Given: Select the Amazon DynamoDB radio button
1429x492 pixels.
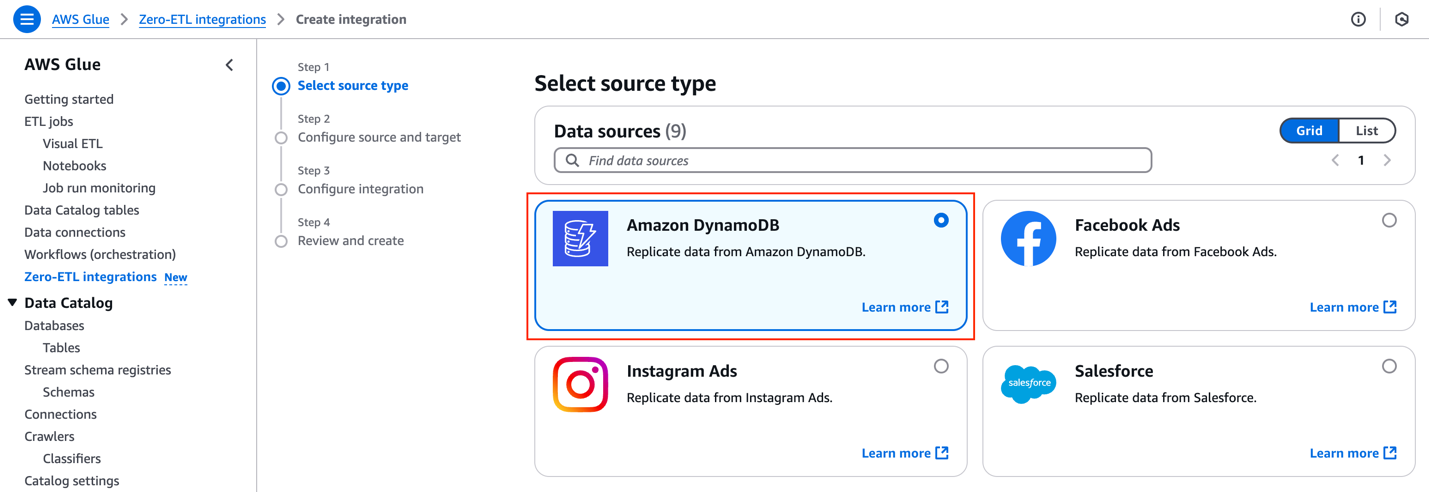Looking at the screenshot, I should tap(941, 220).
